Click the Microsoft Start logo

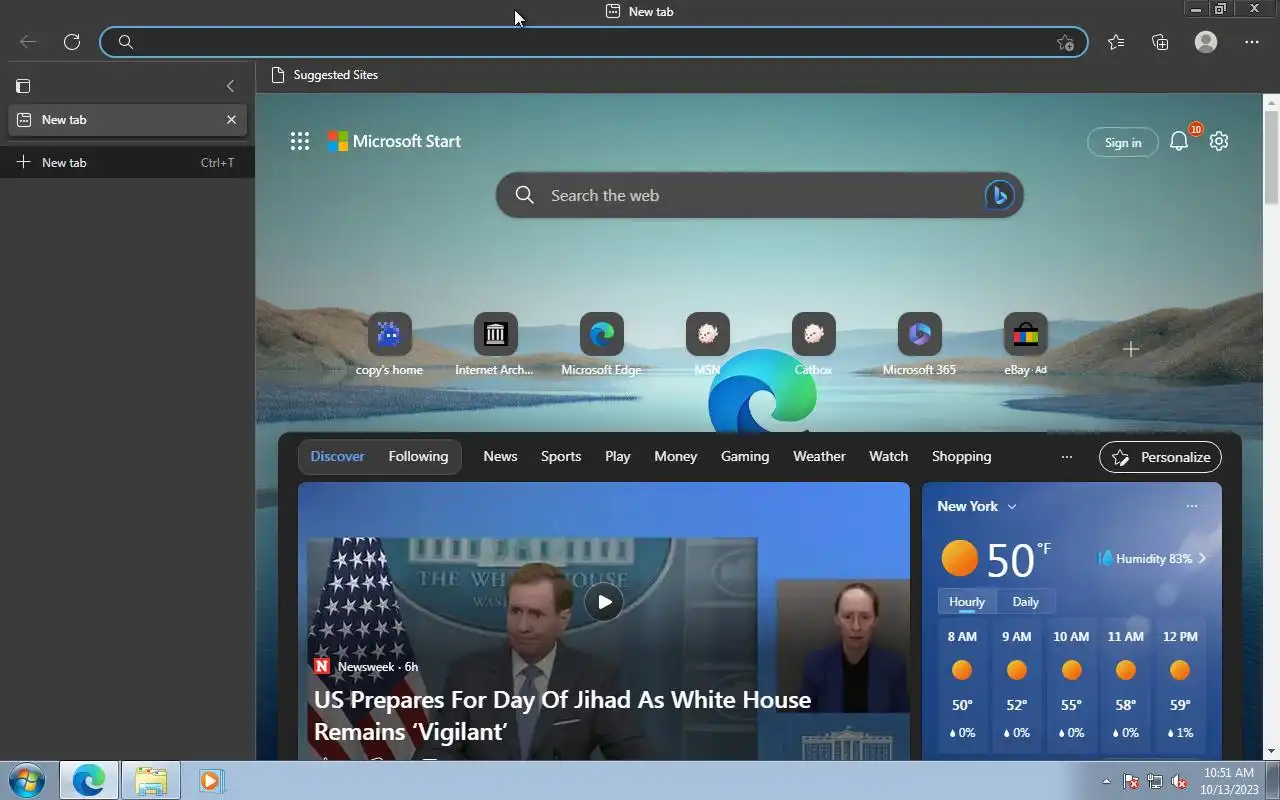click(x=394, y=141)
